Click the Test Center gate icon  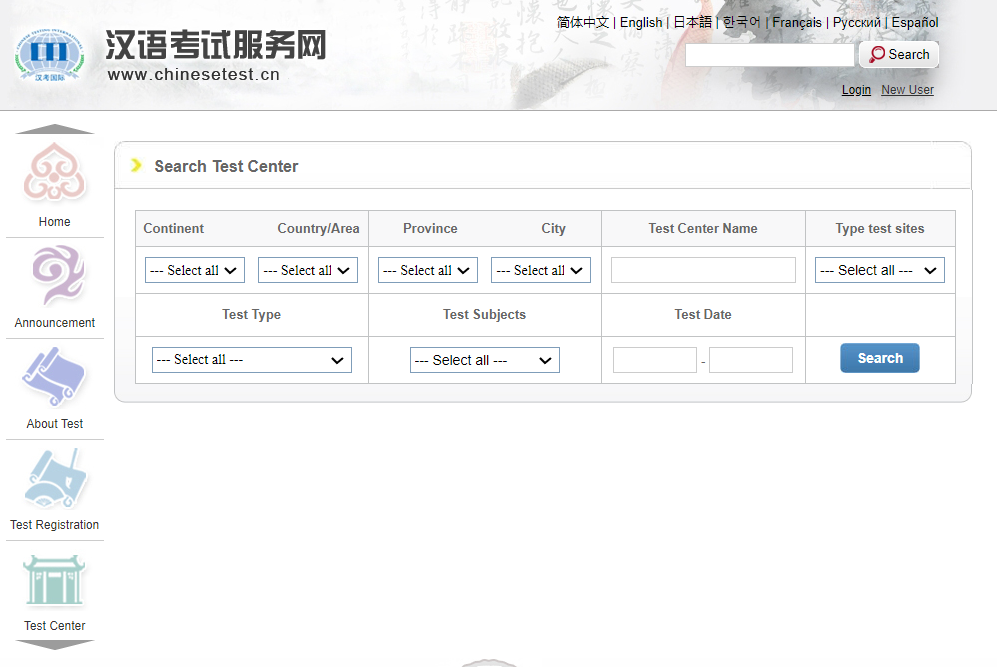pos(55,580)
